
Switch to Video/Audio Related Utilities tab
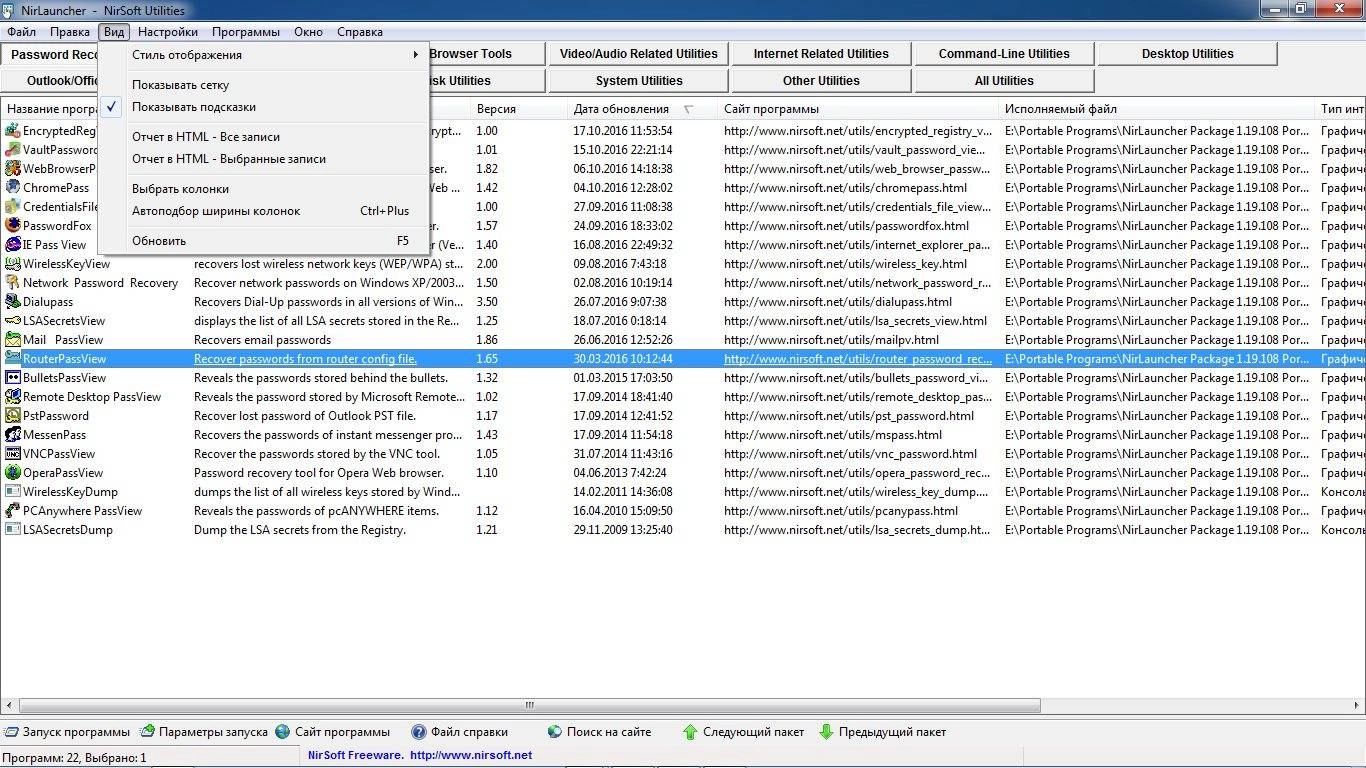pos(639,54)
